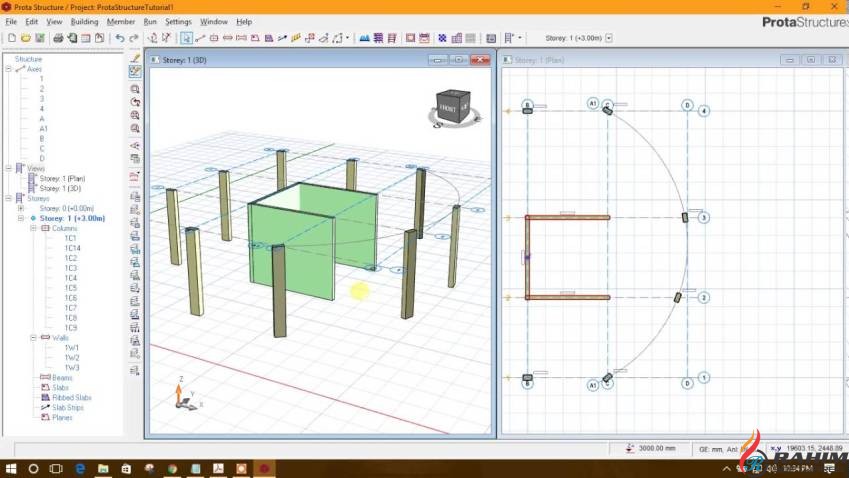Open the Storey: 1 (+3.00m) dropdown

(609, 38)
